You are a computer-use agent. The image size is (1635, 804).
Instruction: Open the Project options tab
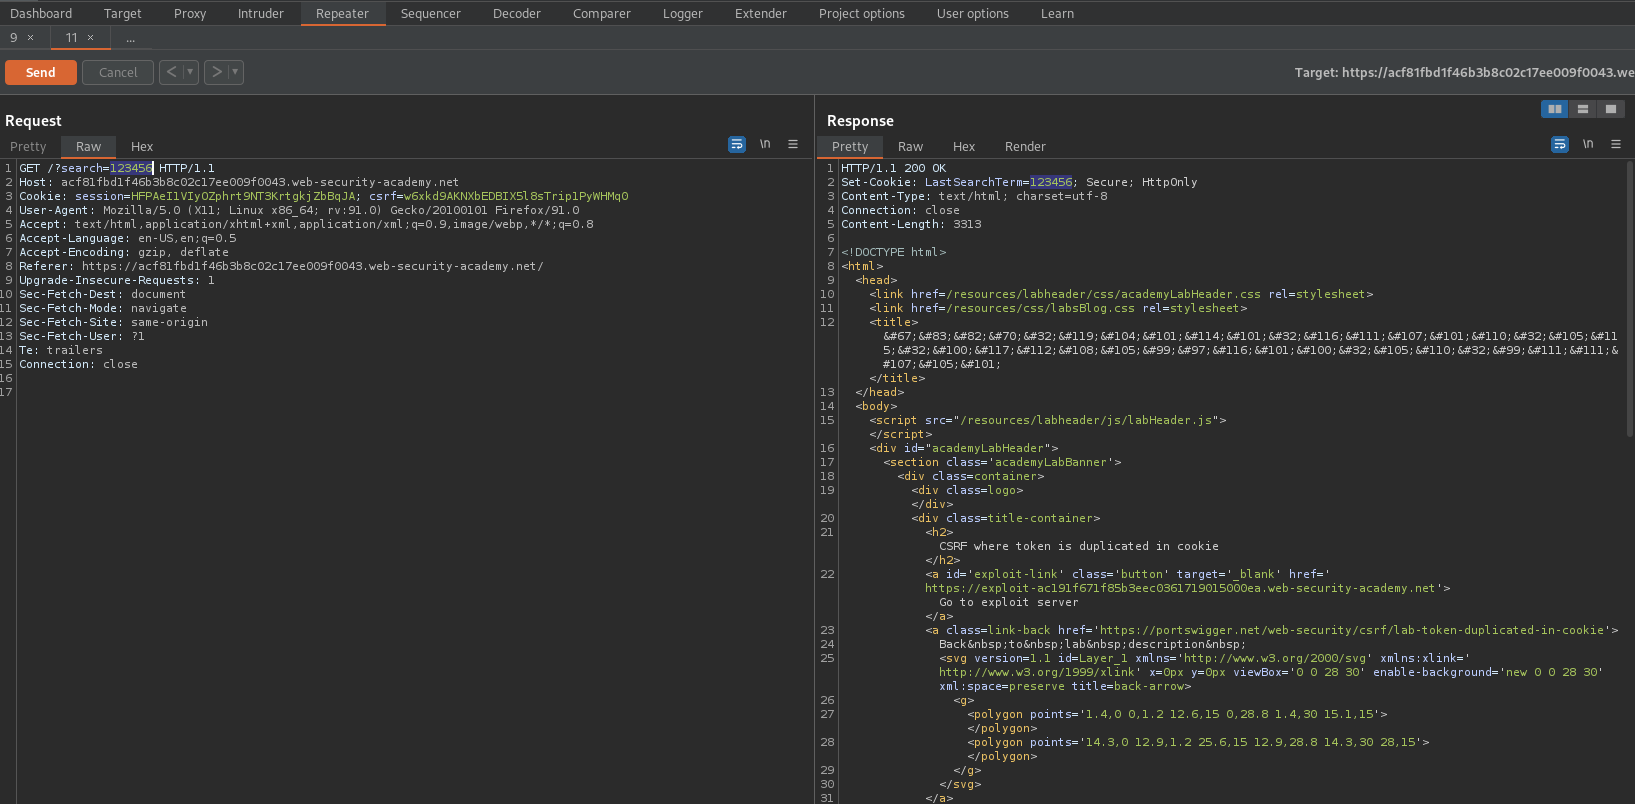coord(862,13)
